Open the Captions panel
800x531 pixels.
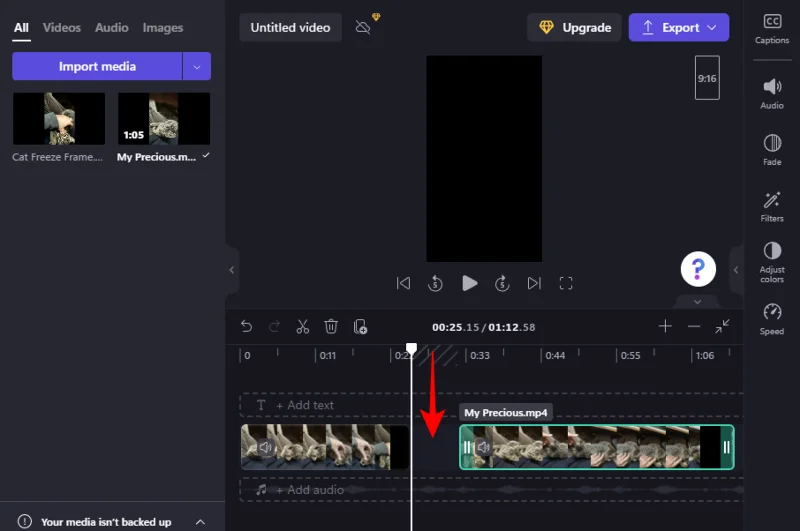click(x=771, y=29)
